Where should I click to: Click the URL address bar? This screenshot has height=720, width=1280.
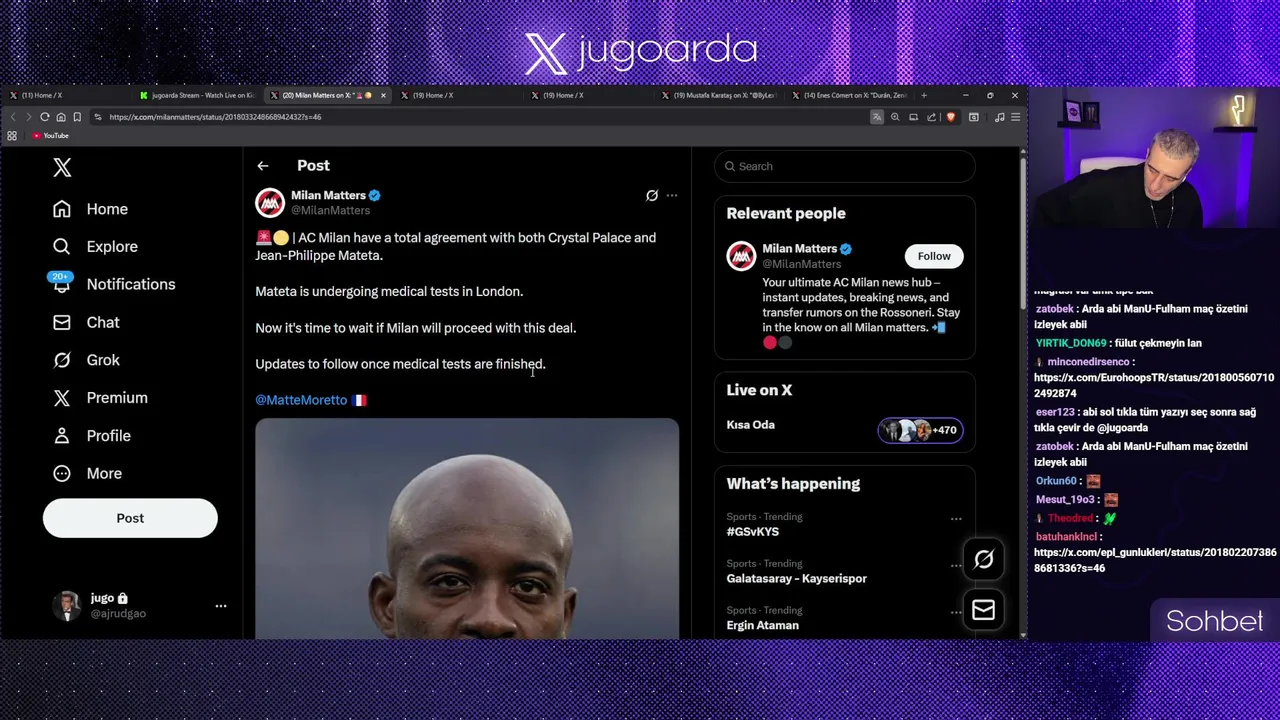click(x=480, y=117)
